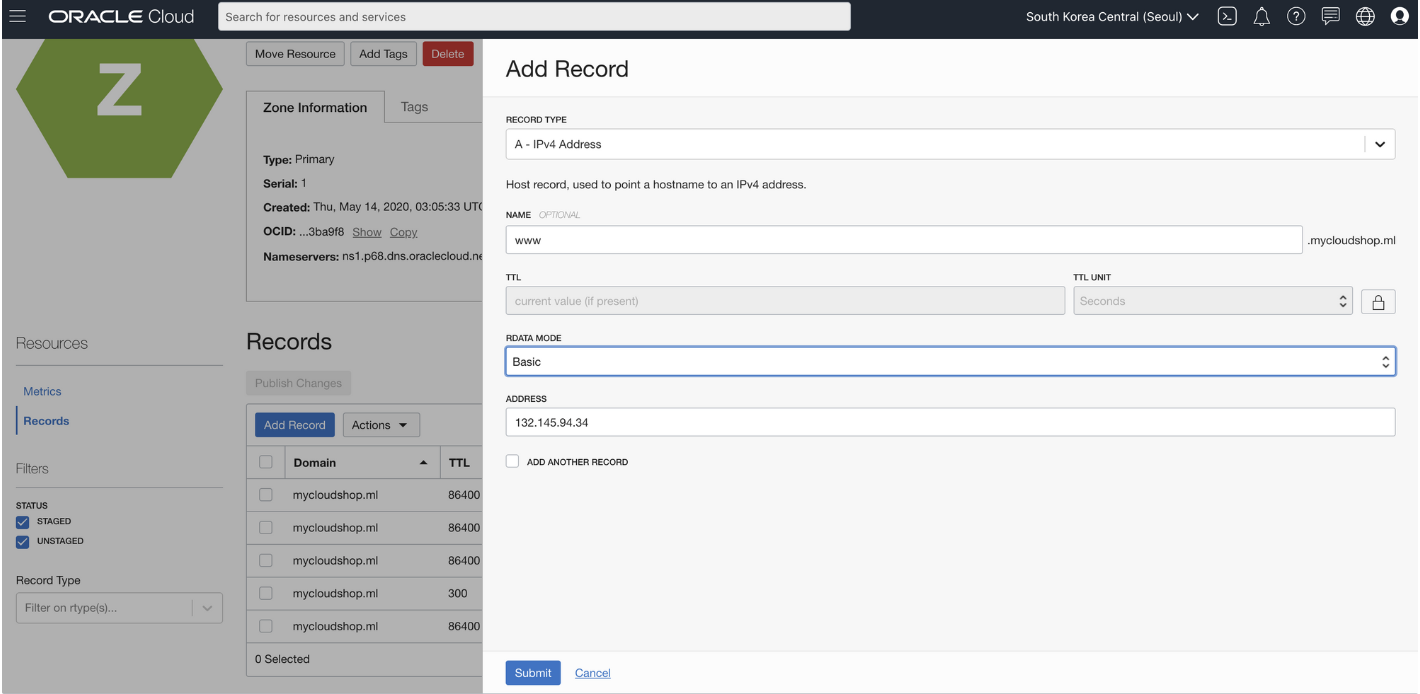The height and width of the screenshot is (694, 1420).
Task: Uncheck the Staged status filter
Action: pos(23,522)
